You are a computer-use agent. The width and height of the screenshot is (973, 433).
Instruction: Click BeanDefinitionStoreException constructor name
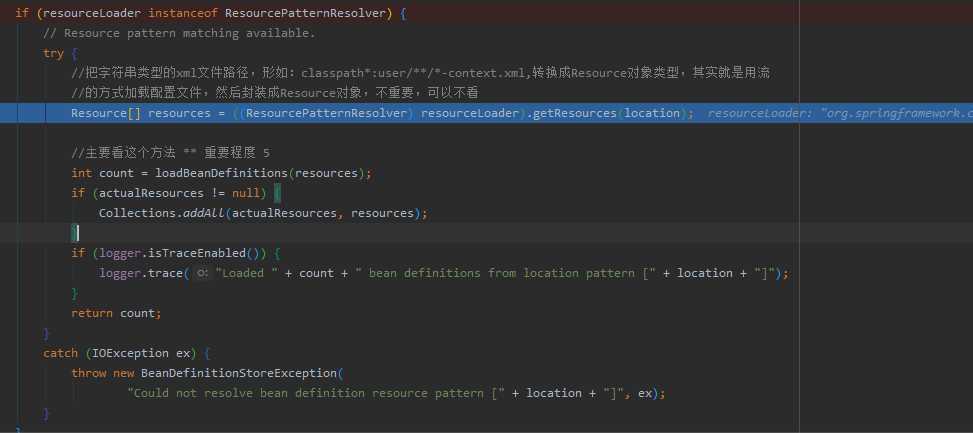[x=238, y=373]
